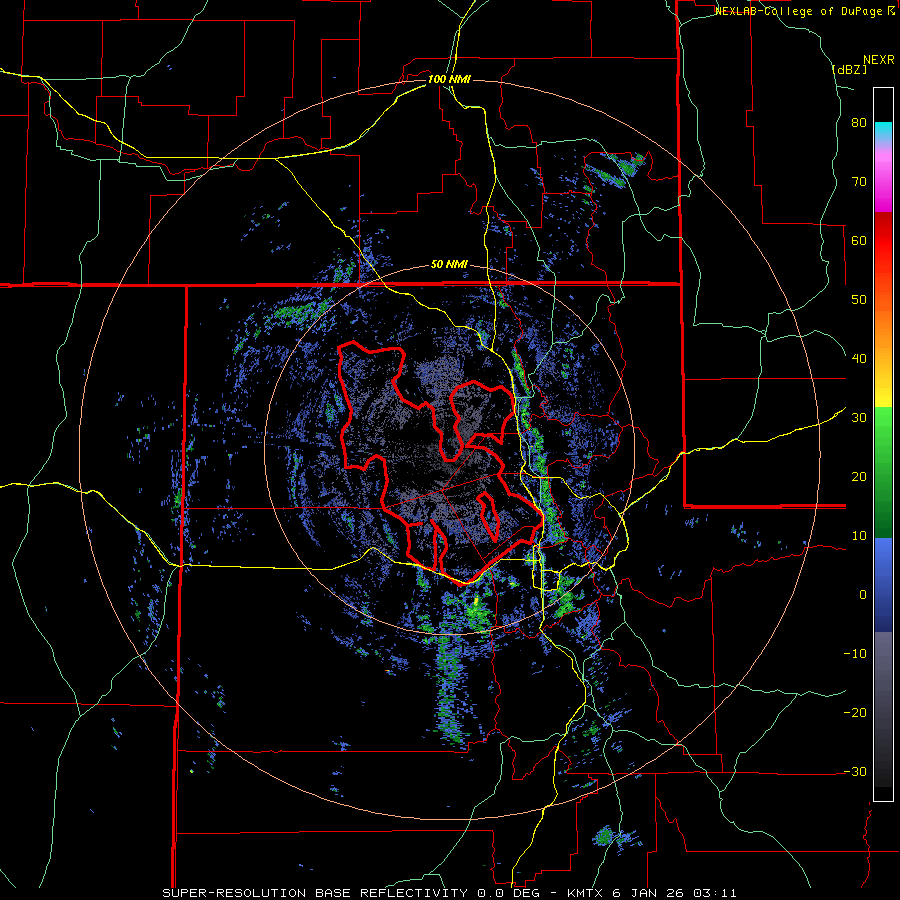Click the 50 NMI range ring label
900x900 pixels.
(x=449, y=265)
